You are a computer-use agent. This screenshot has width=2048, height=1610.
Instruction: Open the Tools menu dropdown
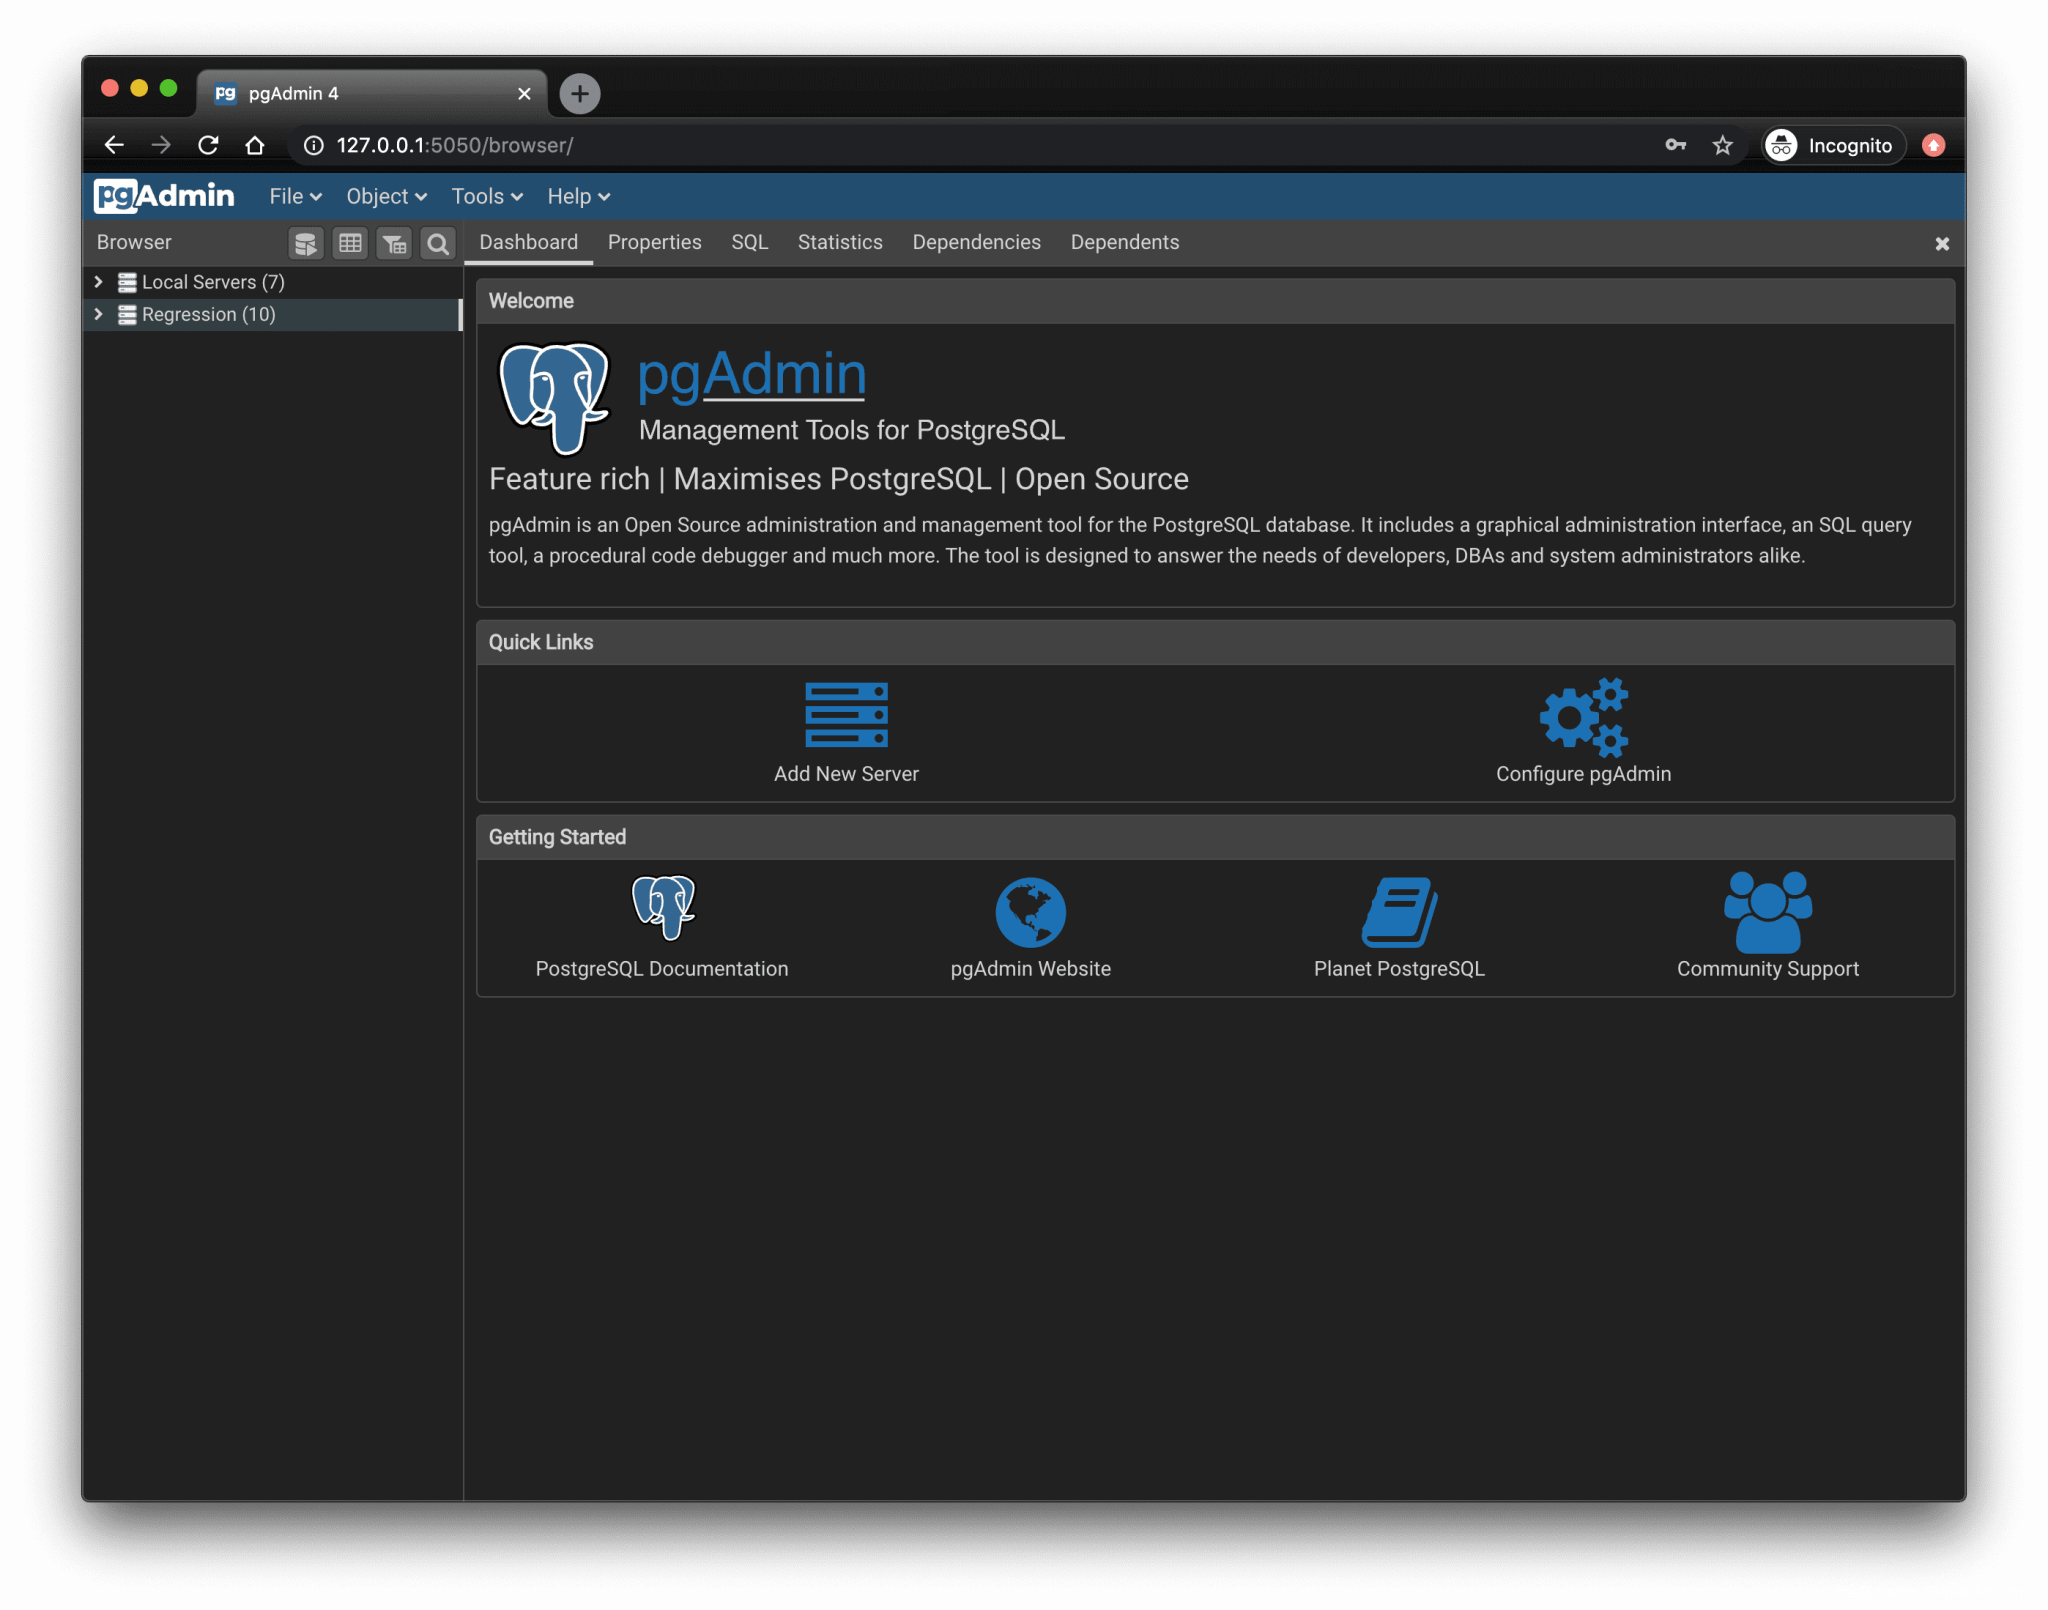(x=486, y=196)
